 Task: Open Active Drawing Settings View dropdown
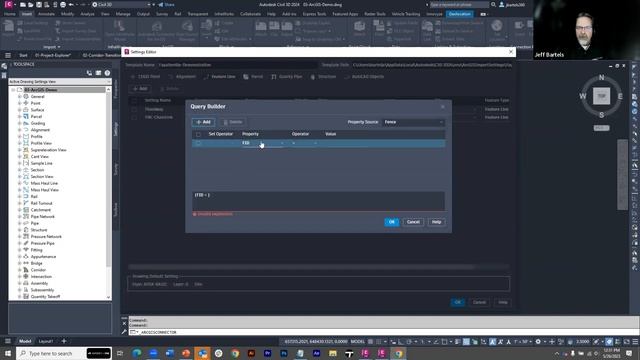tap(60, 82)
